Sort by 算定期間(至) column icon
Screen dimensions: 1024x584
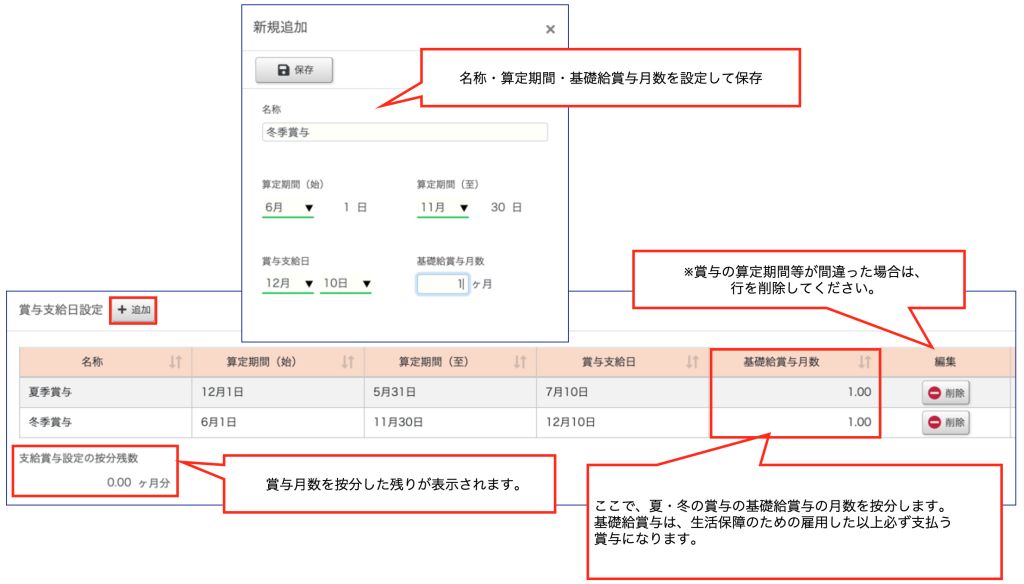[520, 362]
